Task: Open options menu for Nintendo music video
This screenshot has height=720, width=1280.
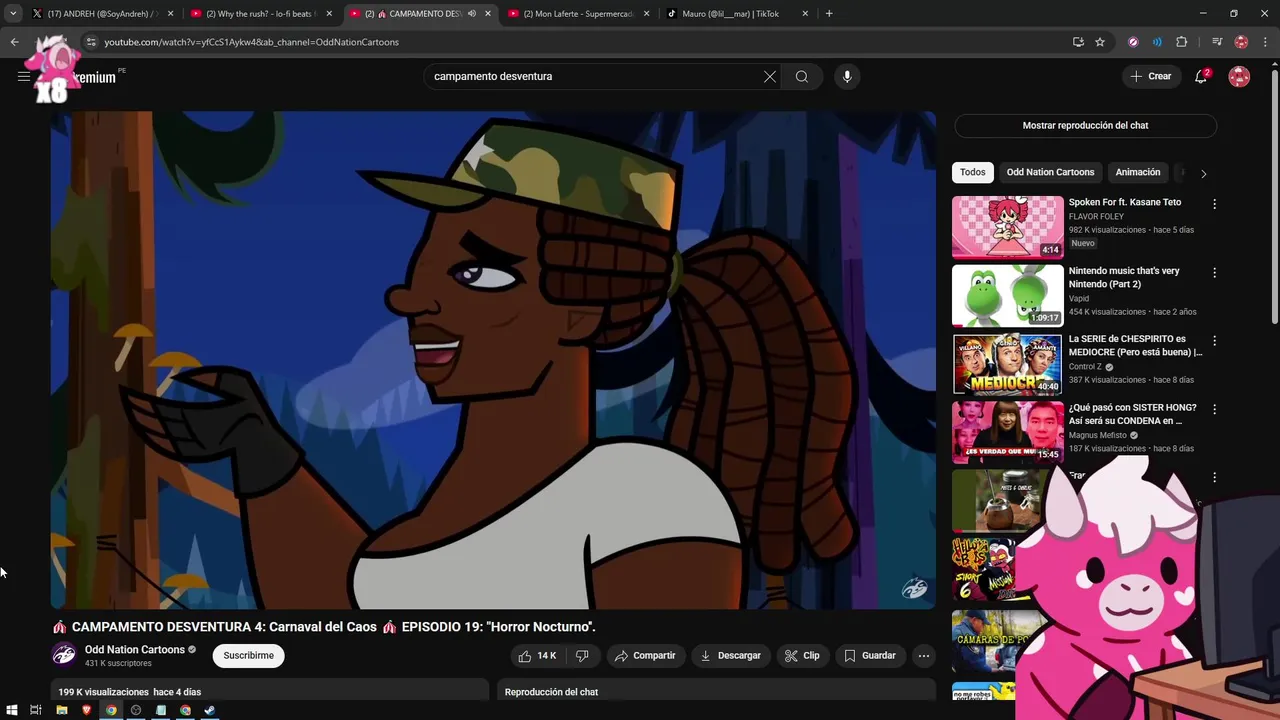Action: pyautogui.click(x=1215, y=272)
